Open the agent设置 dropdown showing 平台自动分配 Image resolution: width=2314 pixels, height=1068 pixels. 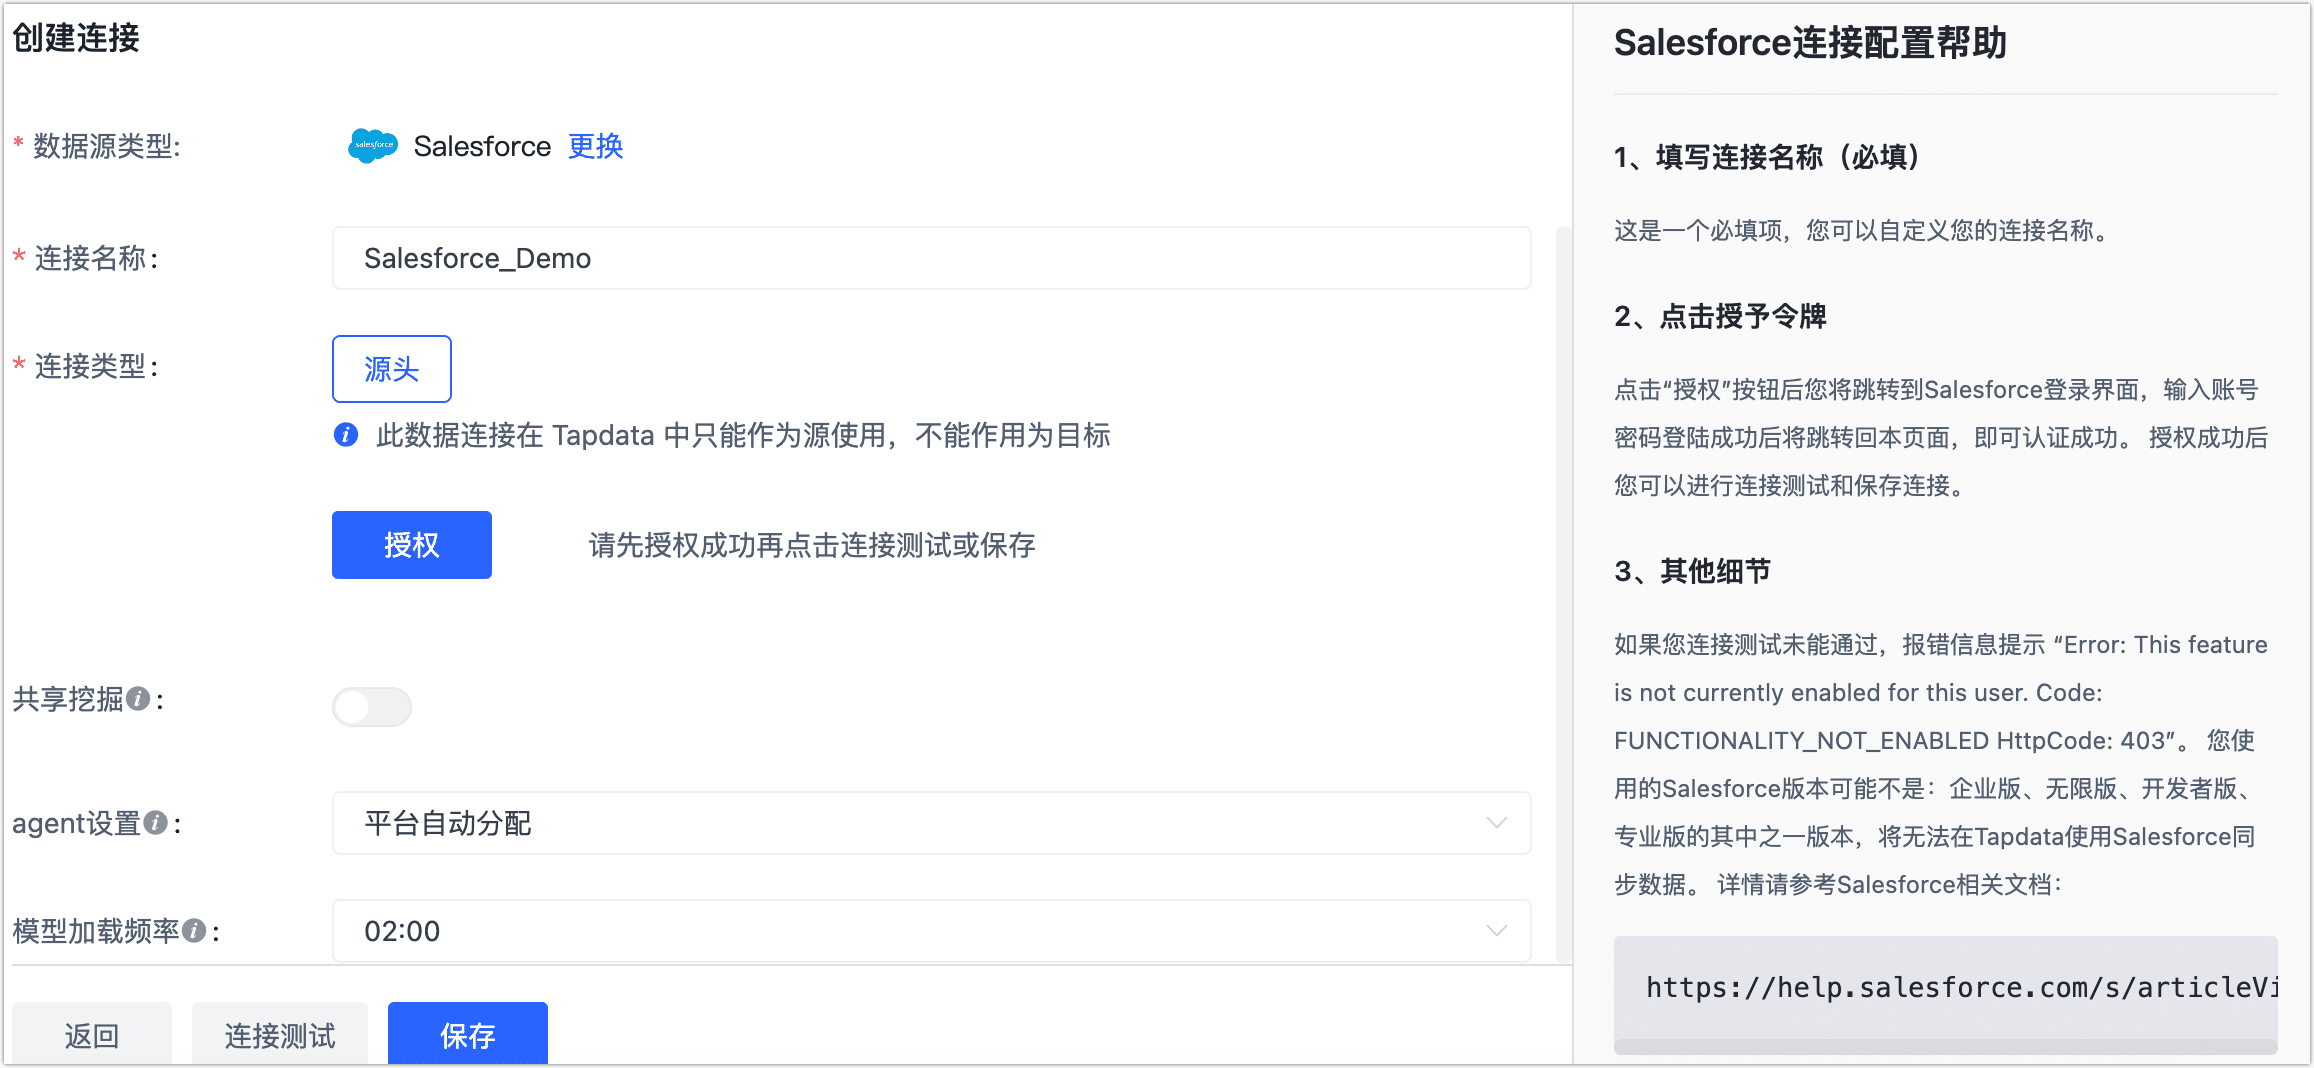930,823
